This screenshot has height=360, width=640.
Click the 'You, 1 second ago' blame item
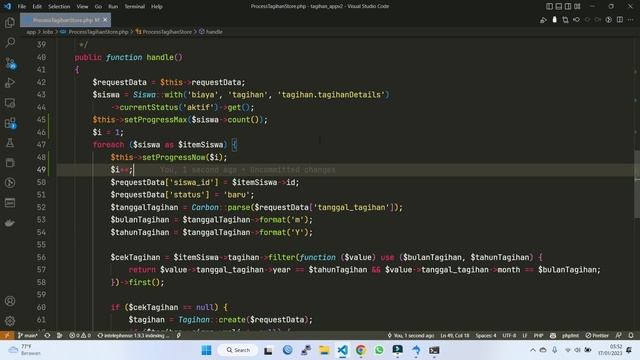(410, 335)
